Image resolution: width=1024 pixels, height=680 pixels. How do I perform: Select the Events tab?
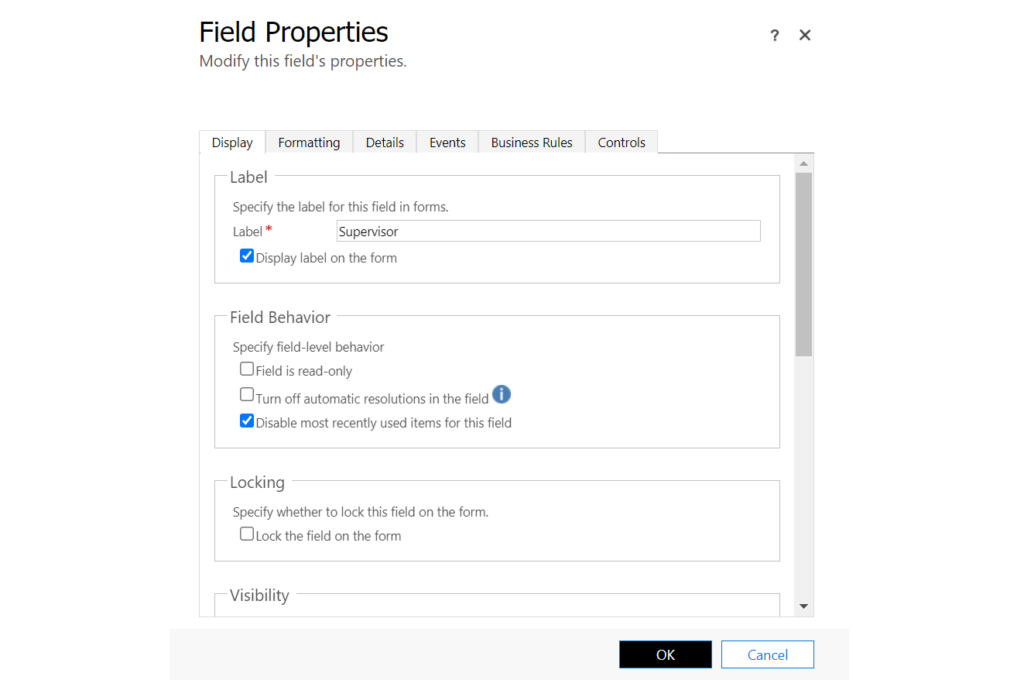tap(447, 142)
